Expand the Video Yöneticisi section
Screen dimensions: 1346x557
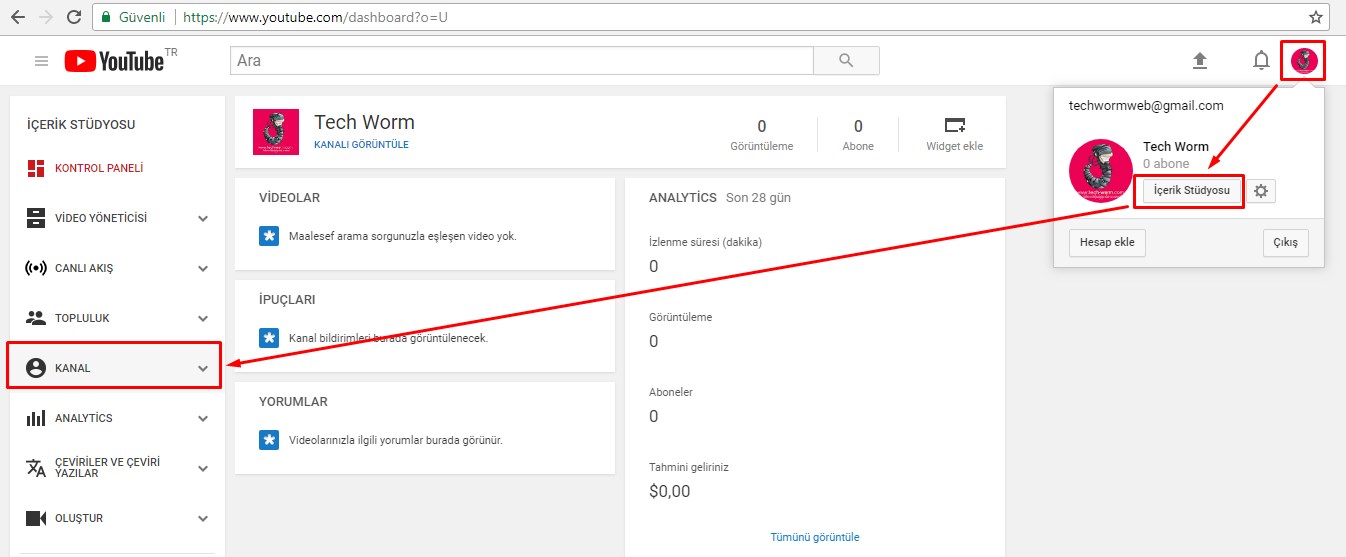pyautogui.click(x=203, y=218)
